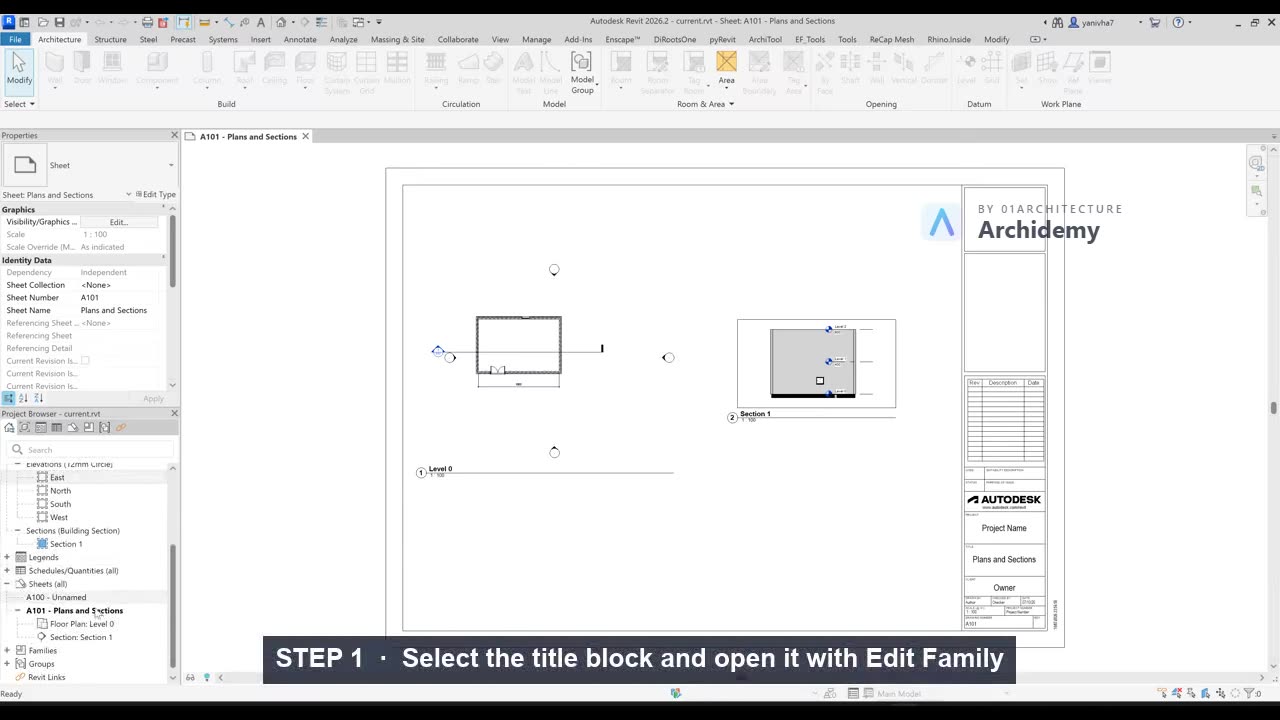The width and height of the screenshot is (1280, 720).
Task: Toggle the Current Revision Issued checkbox
Action: pos(85,361)
